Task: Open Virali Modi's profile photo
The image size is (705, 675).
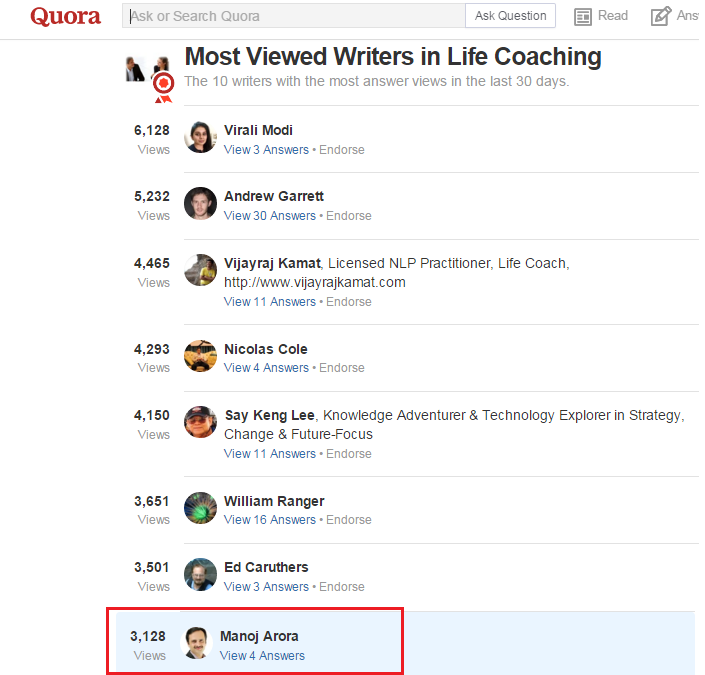Action: point(201,137)
